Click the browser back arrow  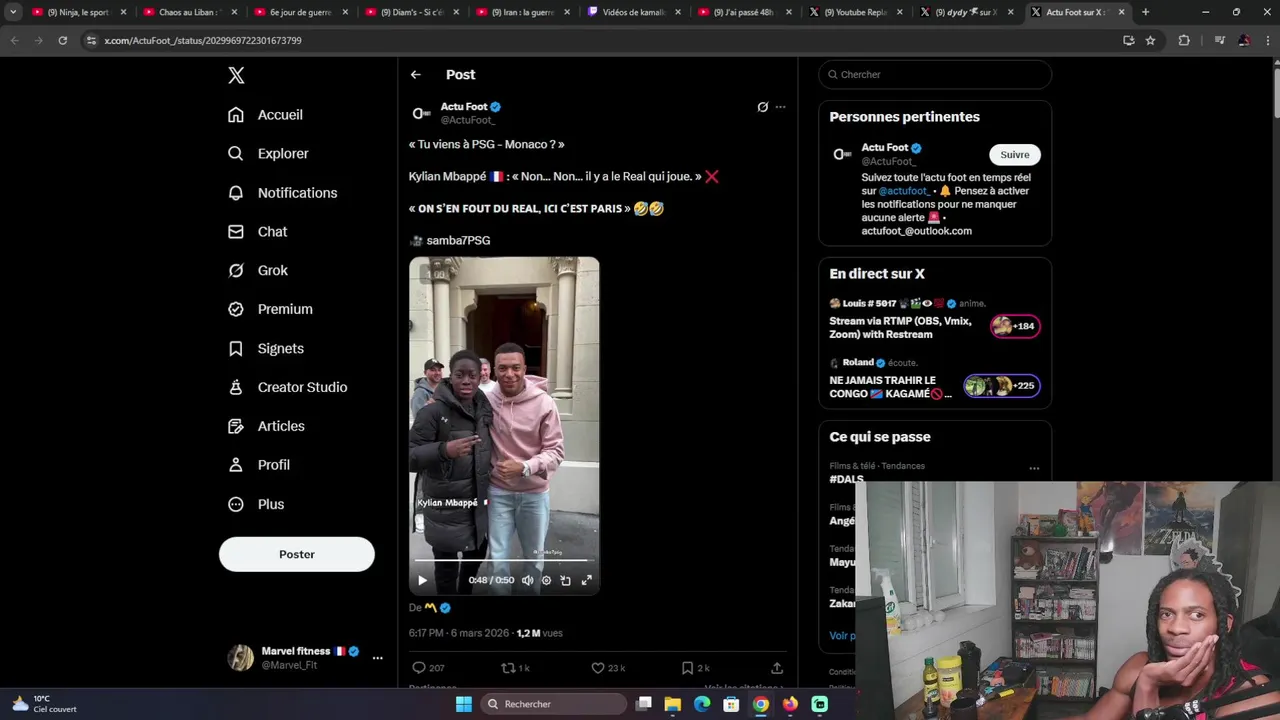tap(14, 41)
